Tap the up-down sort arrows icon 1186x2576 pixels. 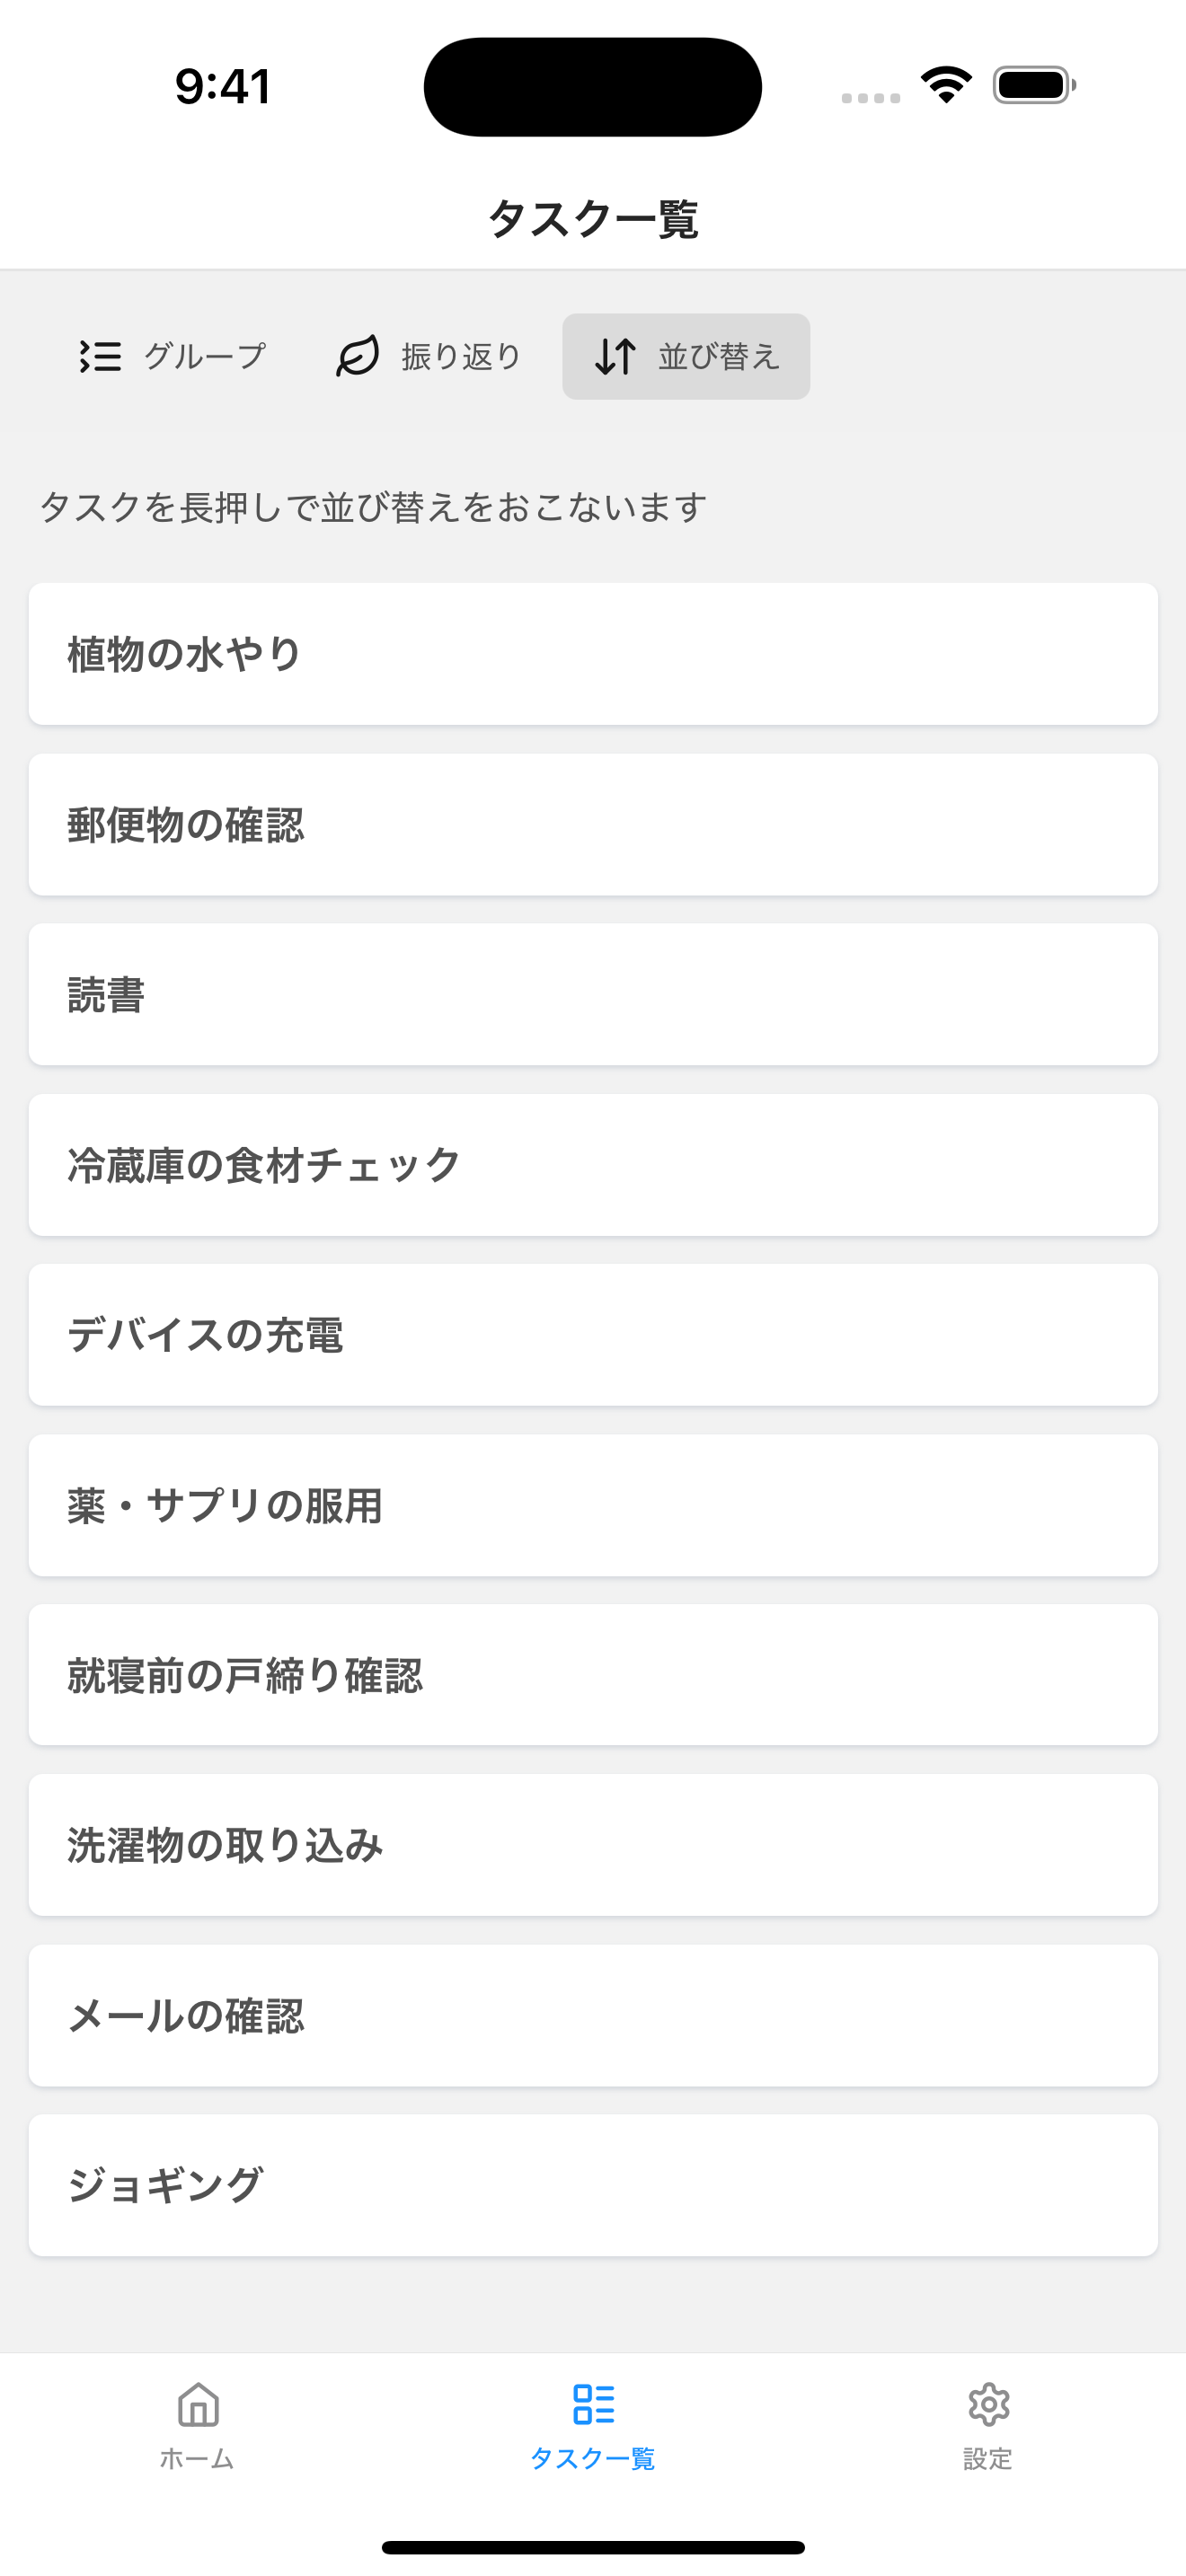(615, 356)
